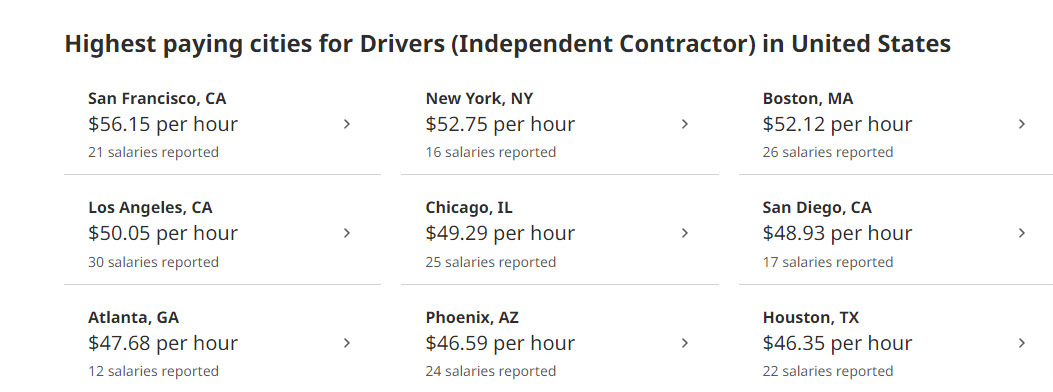Open Phoenix, AZ $46.59 per hour entry
Image resolution: width=1053 pixels, height=392 pixels.
(560, 343)
